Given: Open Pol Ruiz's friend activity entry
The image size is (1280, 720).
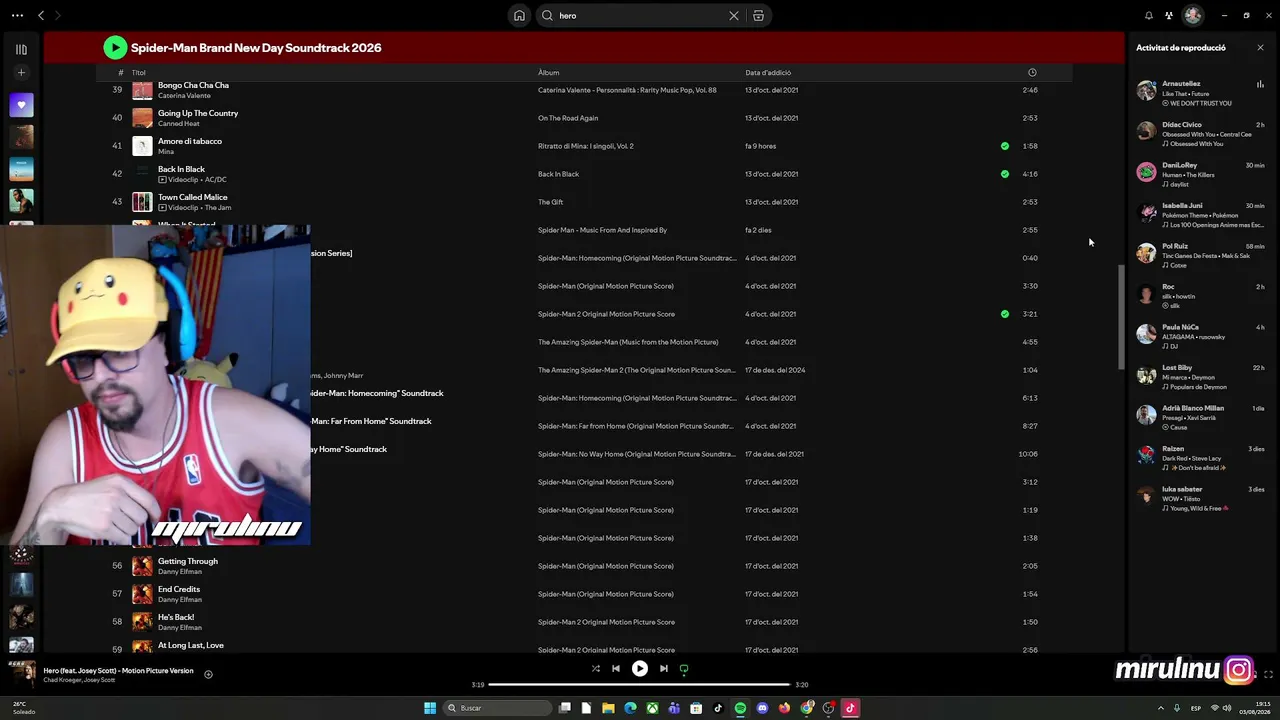Looking at the screenshot, I should pos(1202,255).
